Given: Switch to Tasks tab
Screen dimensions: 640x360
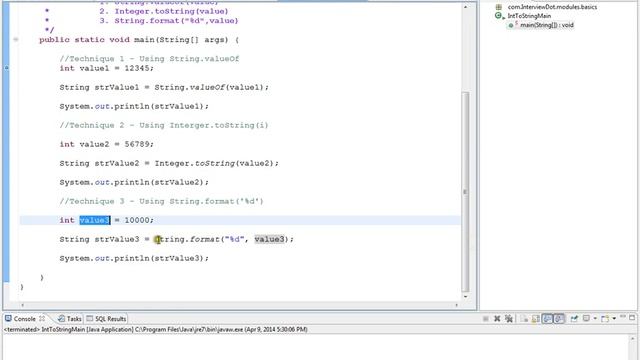Looking at the screenshot, I should pos(69,319).
